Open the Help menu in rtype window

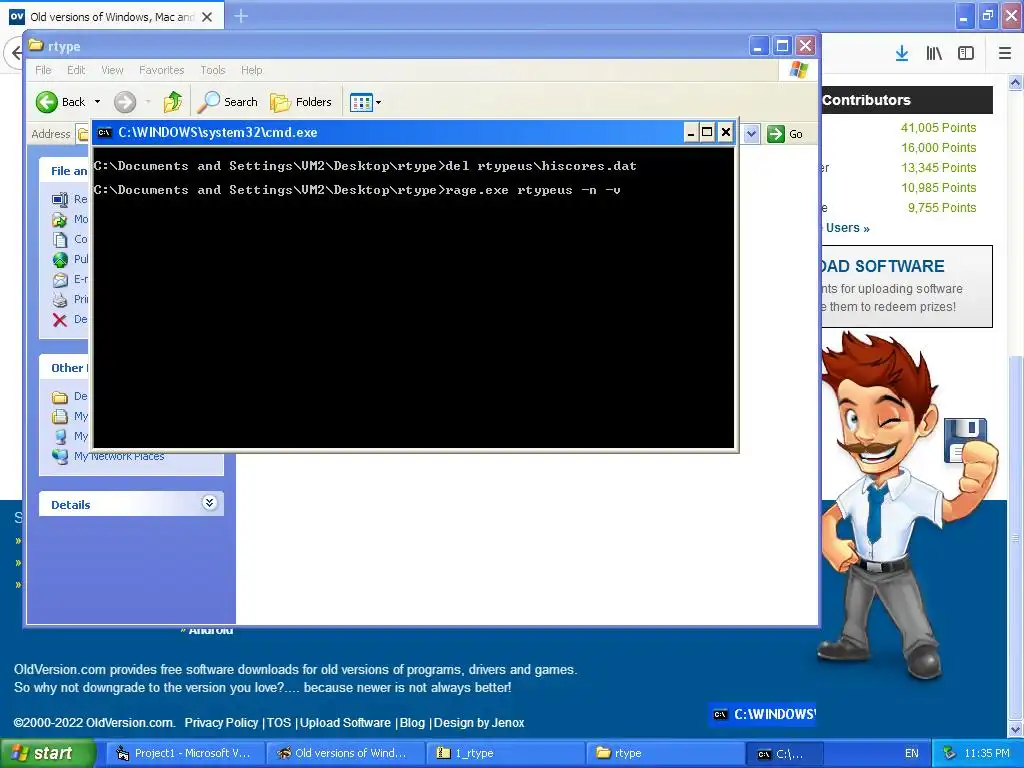pos(251,70)
